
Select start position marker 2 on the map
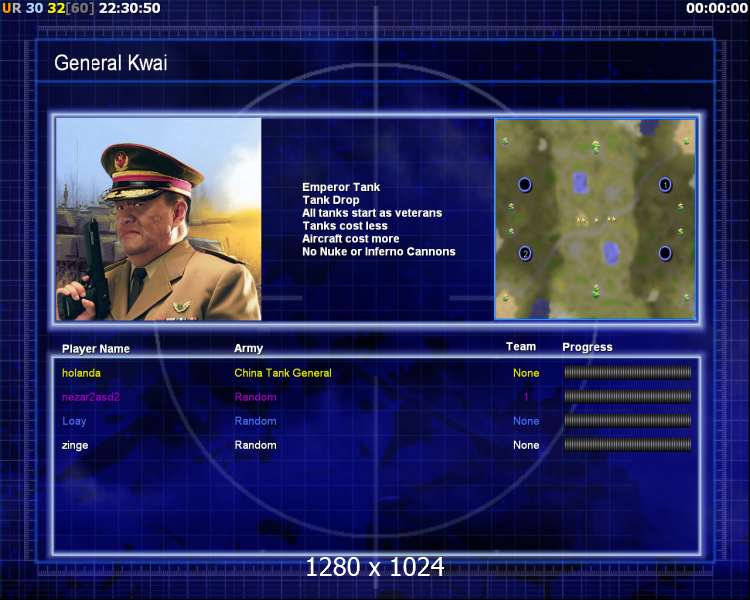click(525, 254)
